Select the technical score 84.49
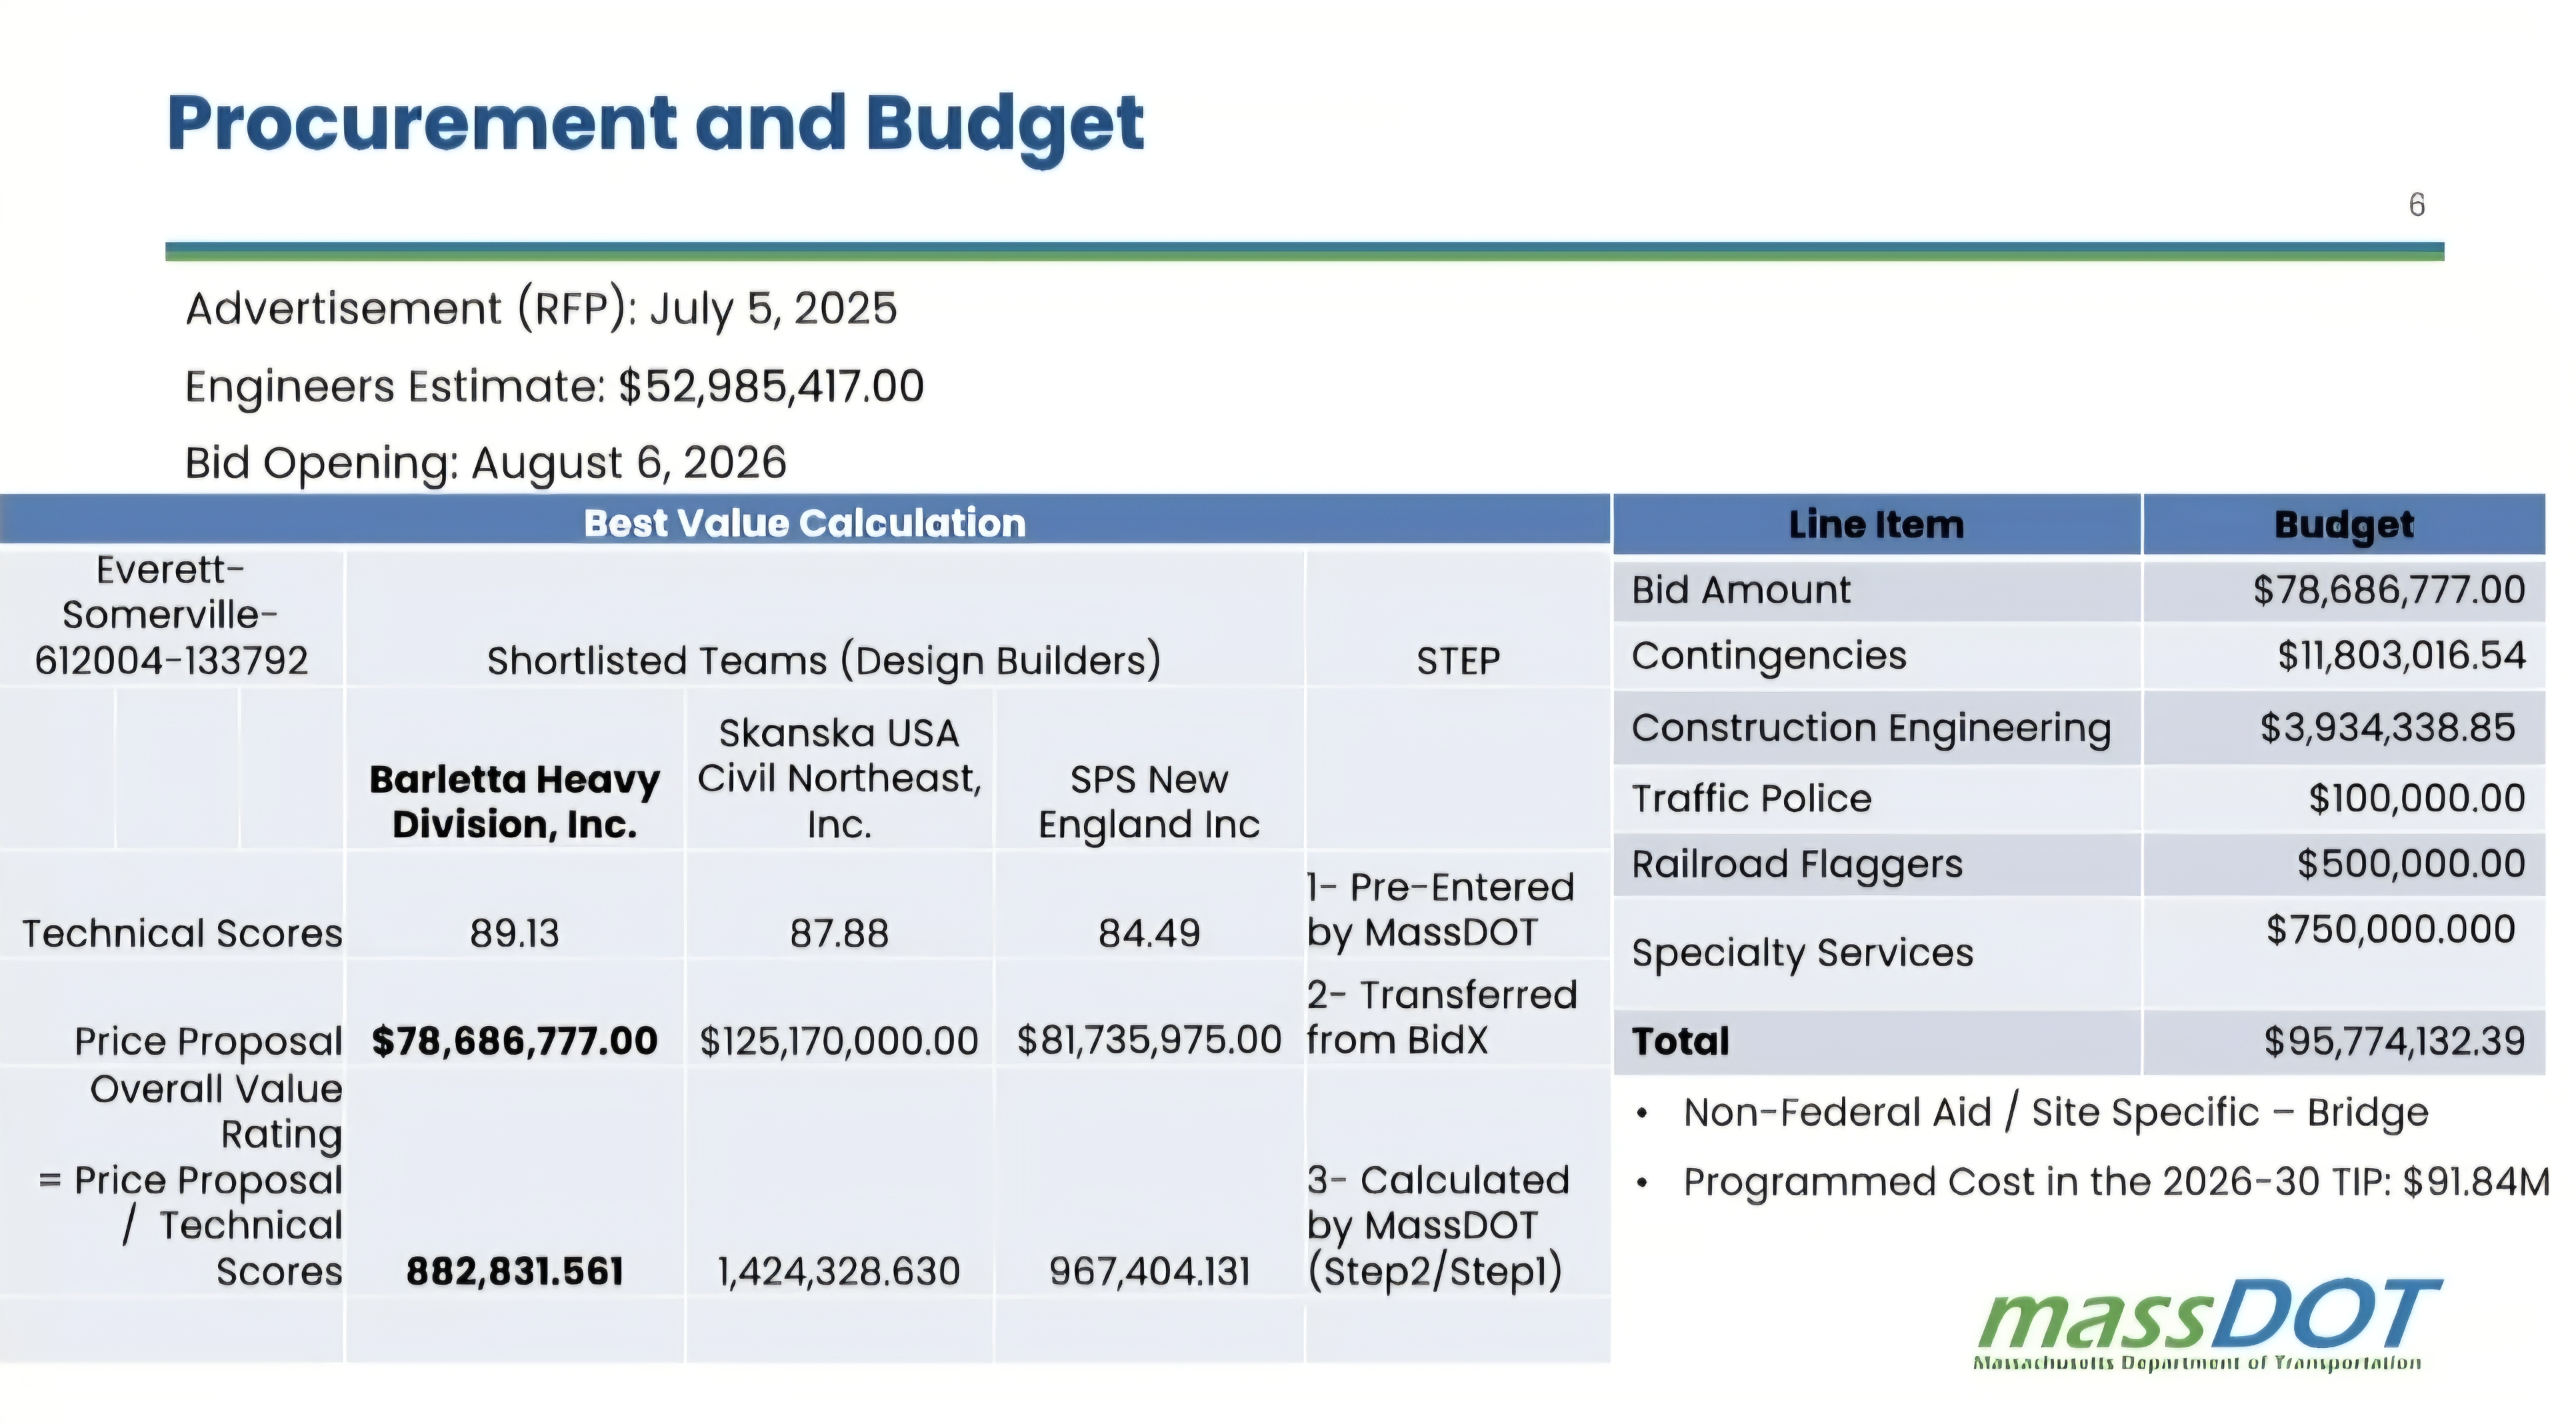Viewport: 2576px width, 1424px height. (x=1149, y=934)
